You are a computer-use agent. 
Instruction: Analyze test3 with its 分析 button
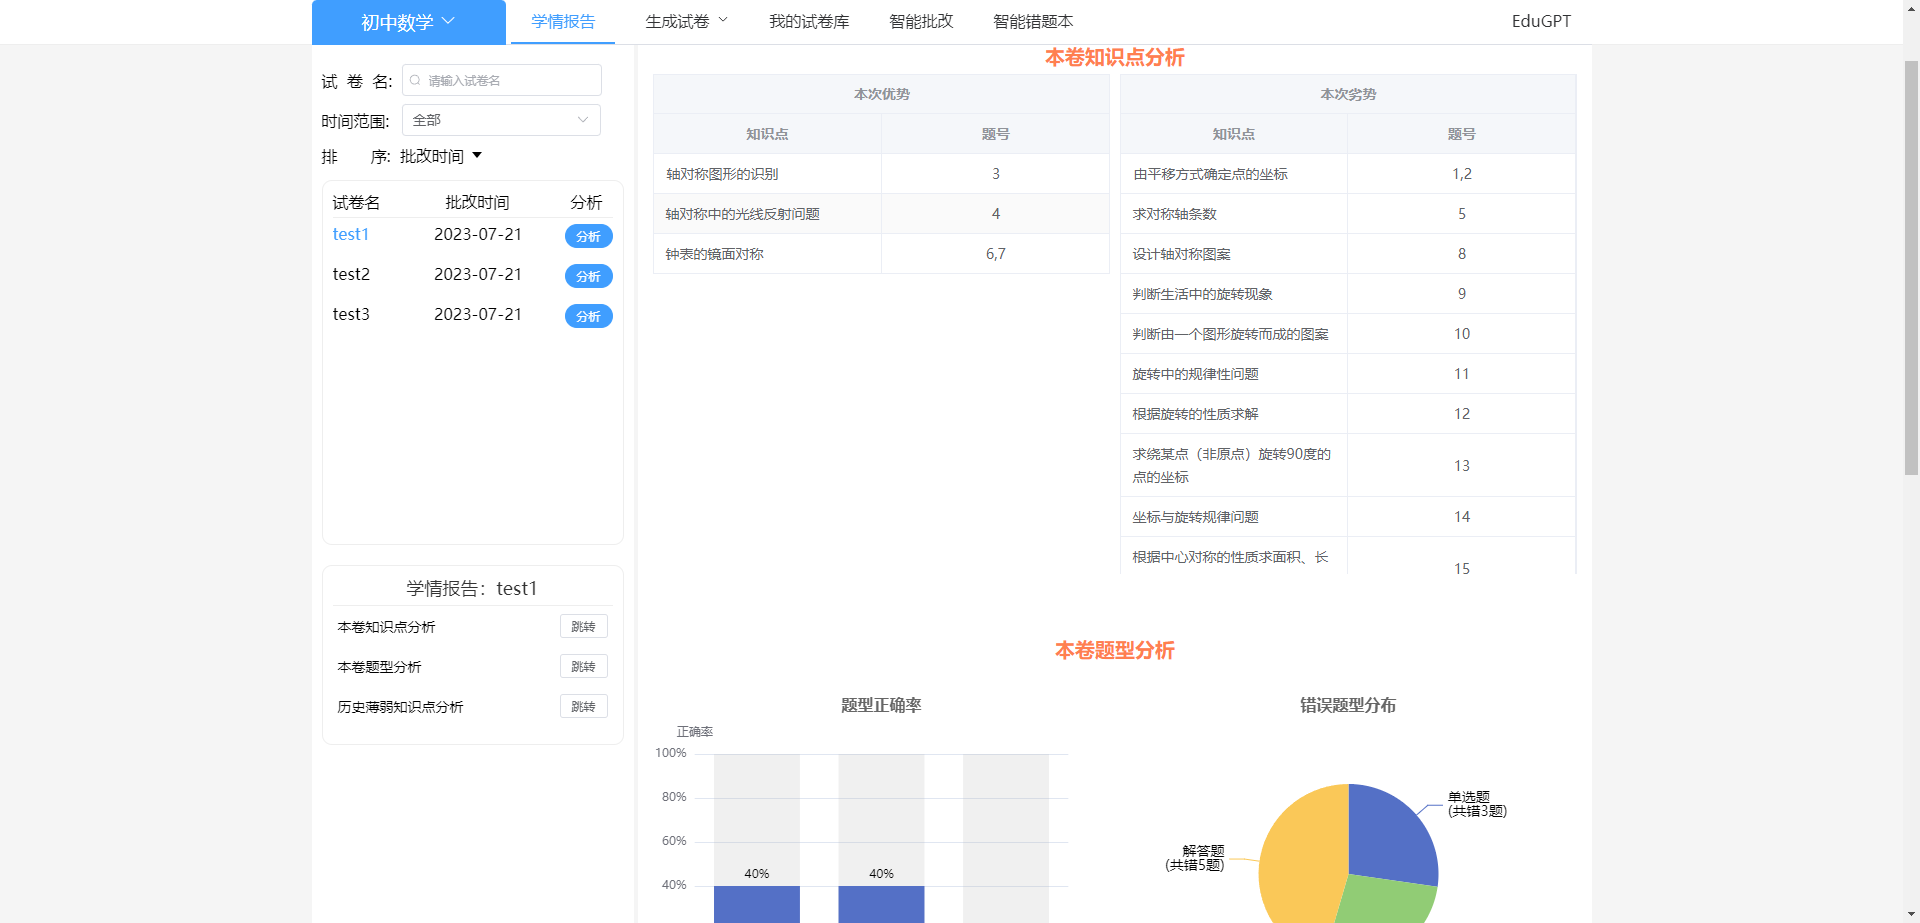[588, 316]
